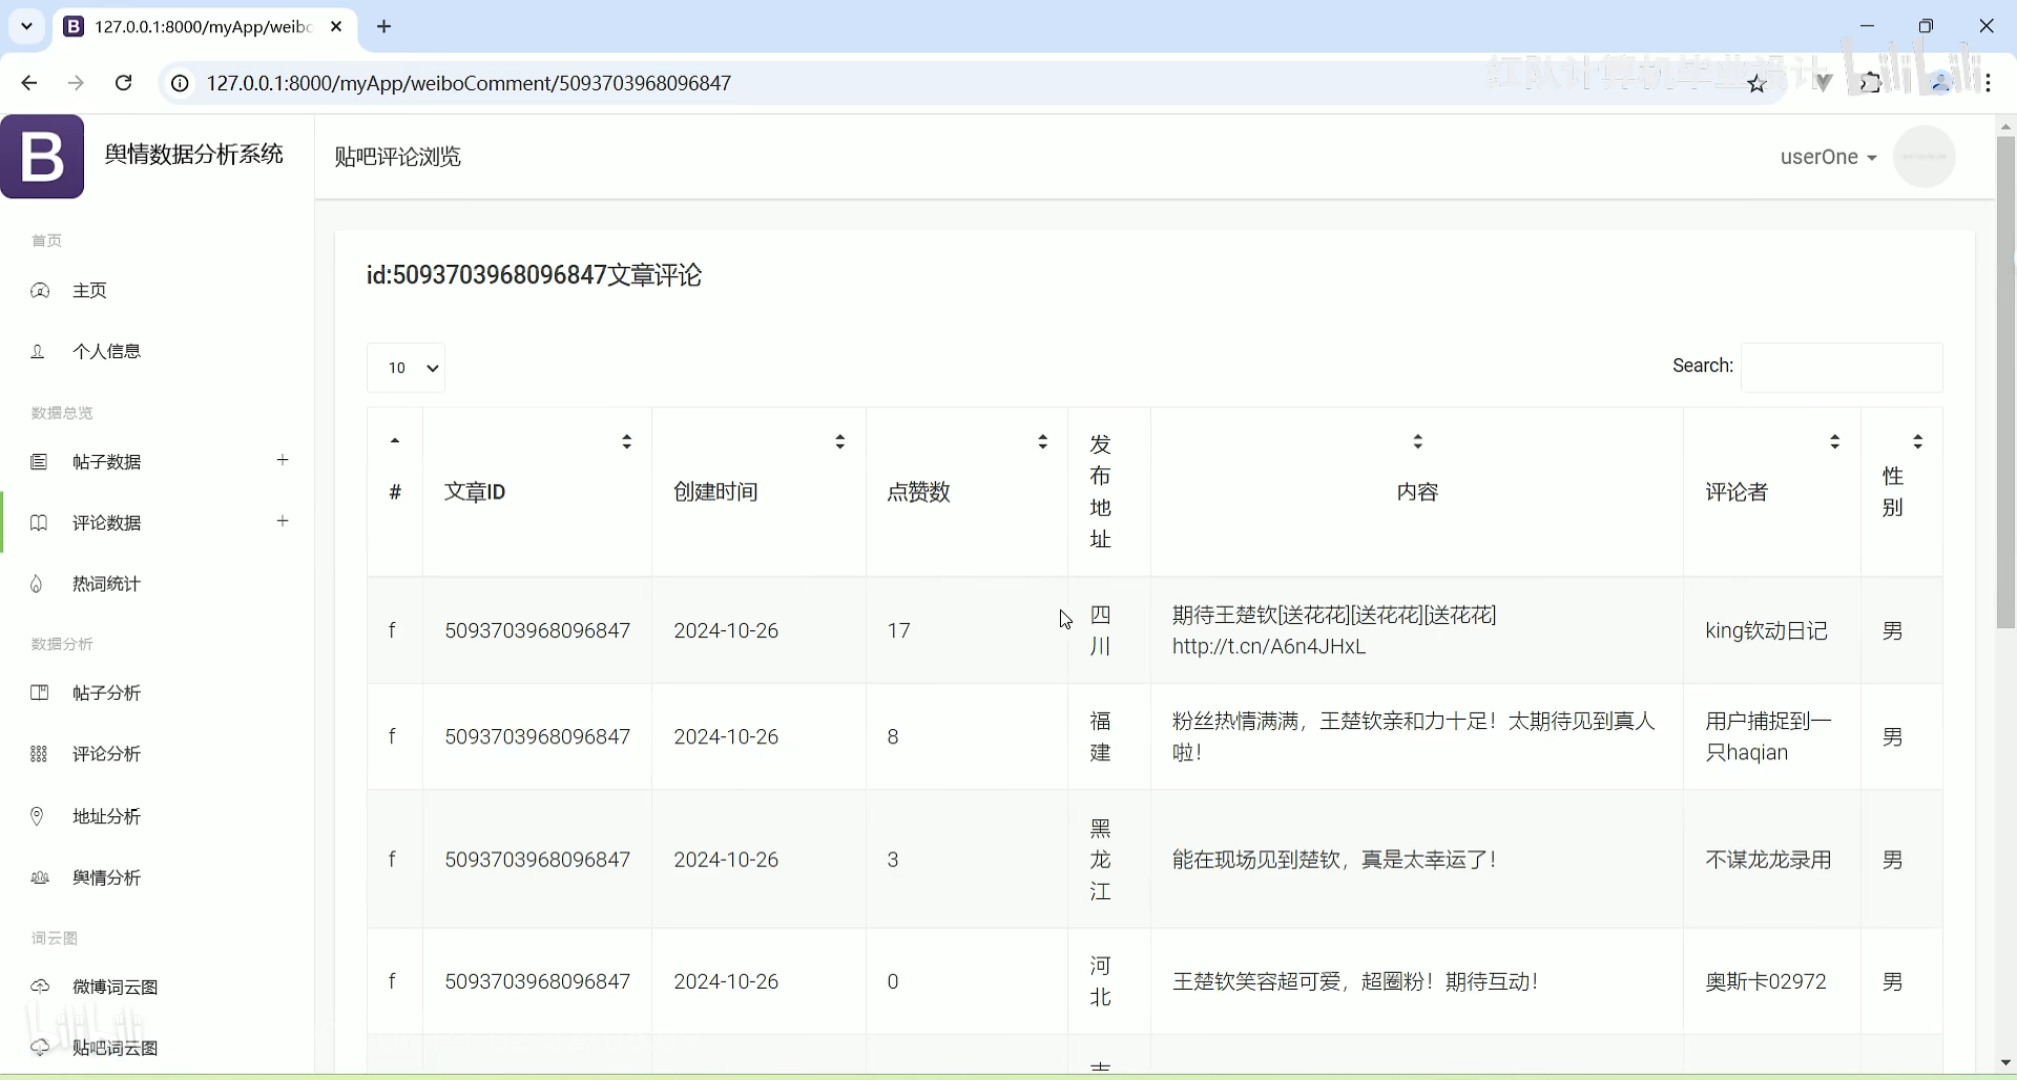The width and height of the screenshot is (2017, 1080).
Task: Bookmark this page with the star icon
Action: pos(1757,83)
